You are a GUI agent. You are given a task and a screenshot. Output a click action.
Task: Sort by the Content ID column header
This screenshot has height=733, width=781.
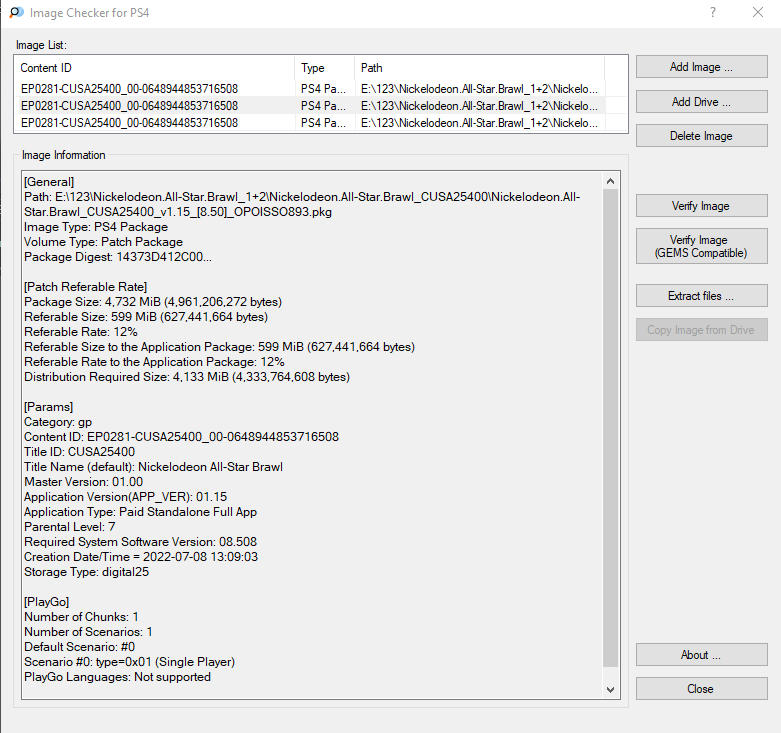pyautogui.click(x=154, y=68)
